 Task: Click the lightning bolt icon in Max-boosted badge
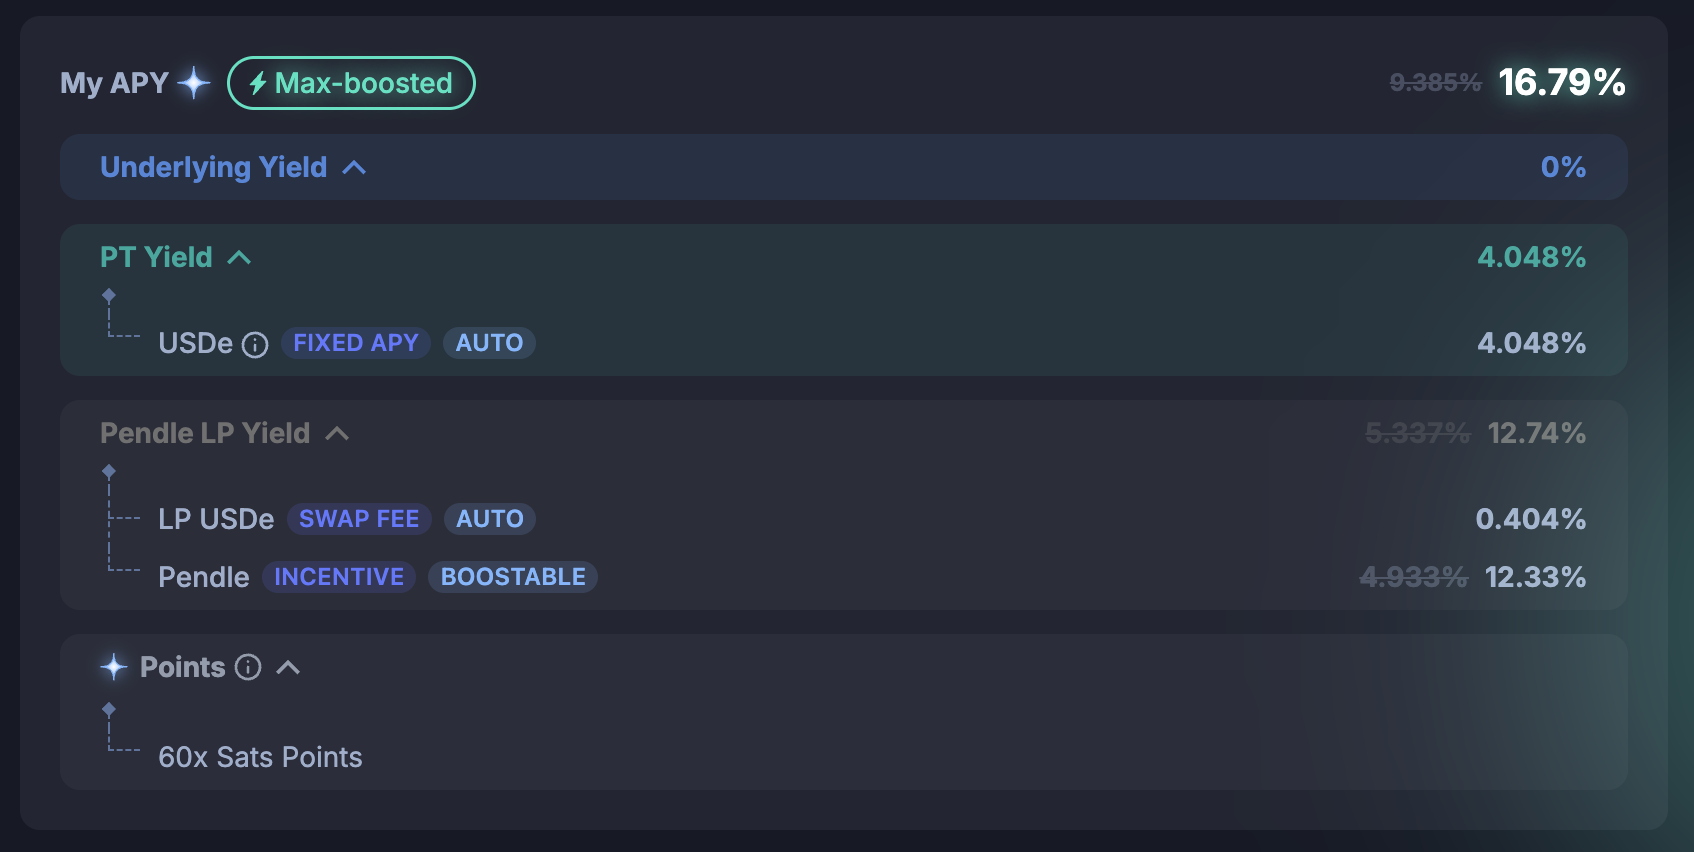[258, 83]
